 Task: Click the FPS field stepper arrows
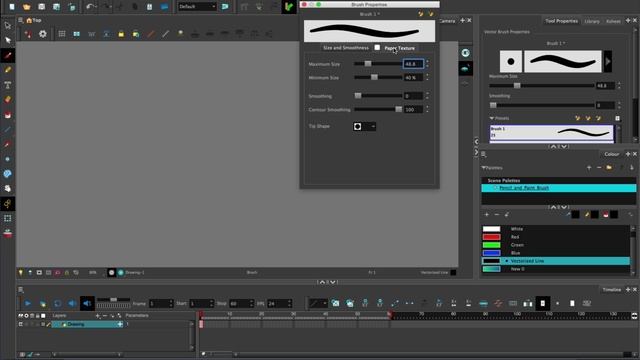[289, 303]
